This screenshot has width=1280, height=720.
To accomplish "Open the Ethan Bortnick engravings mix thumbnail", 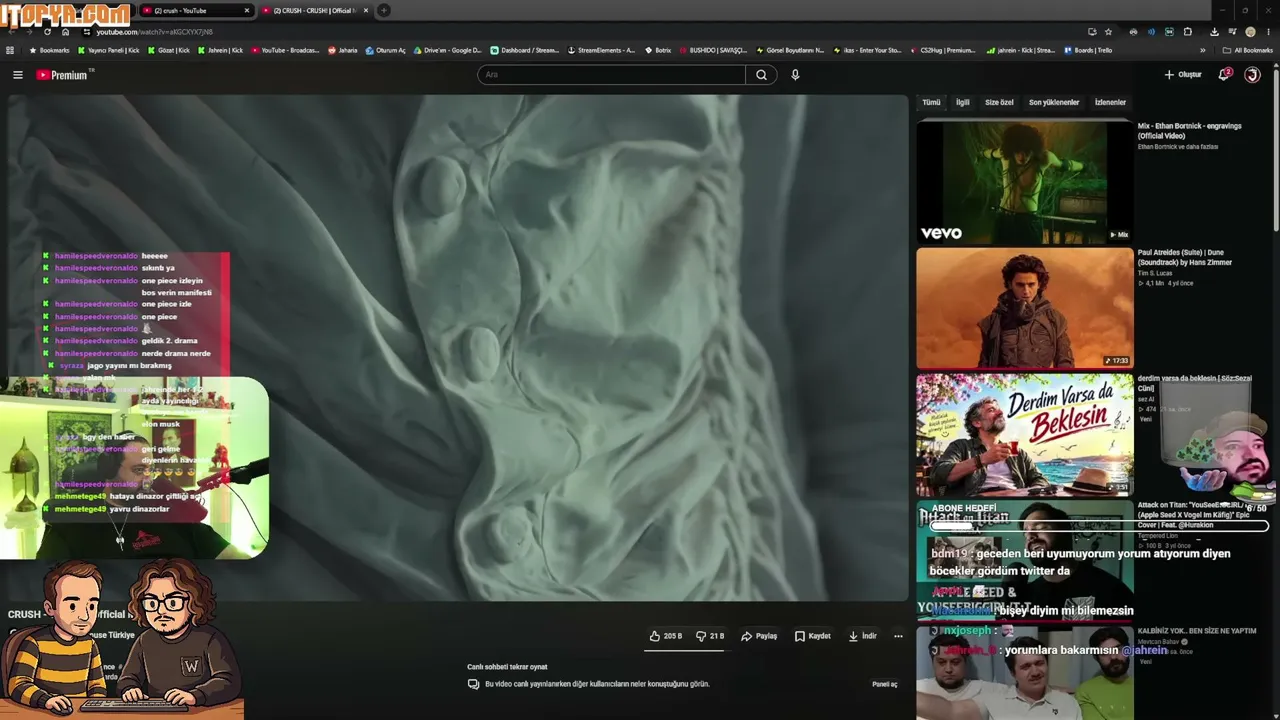I will coord(1025,181).
